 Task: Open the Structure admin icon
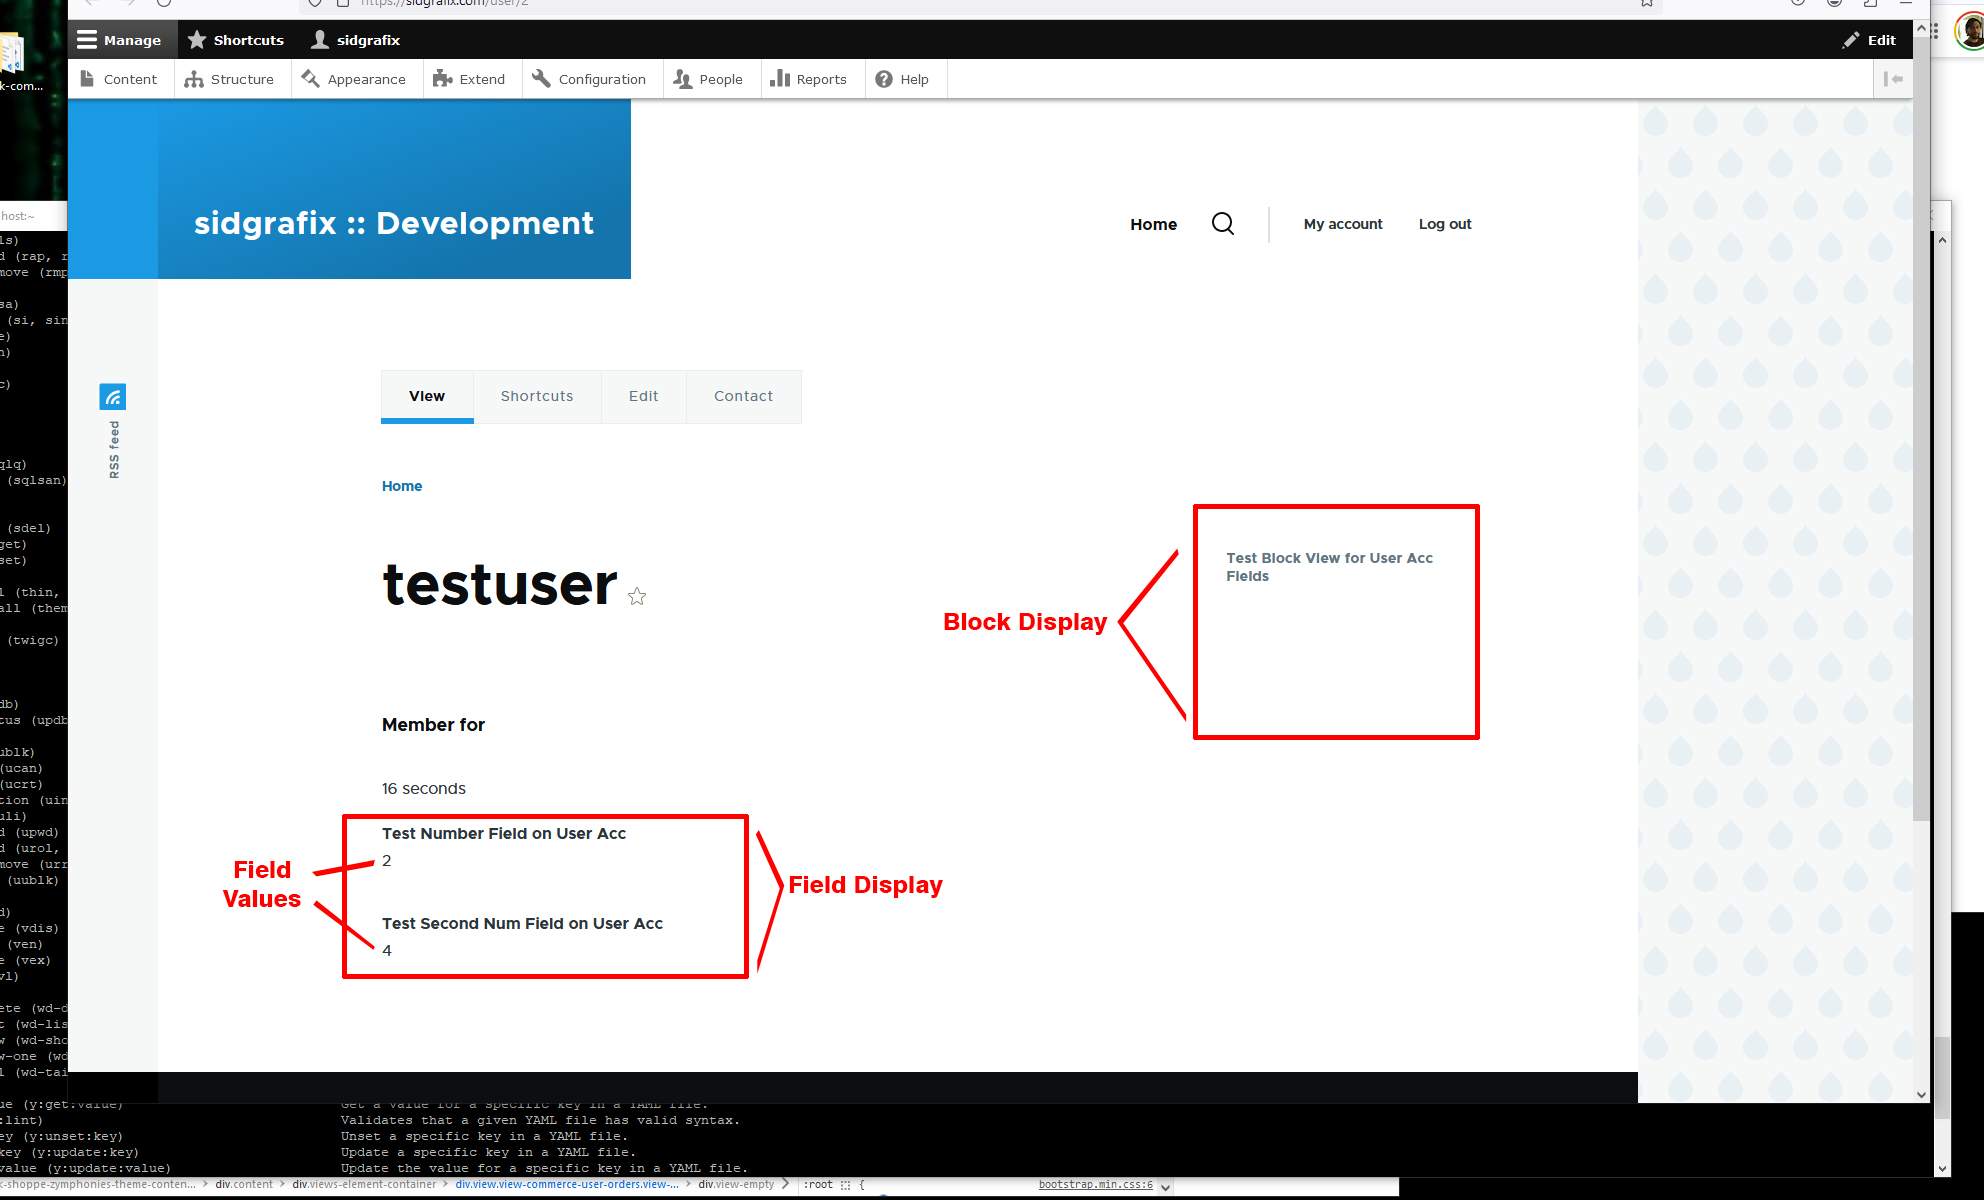(x=196, y=78)
